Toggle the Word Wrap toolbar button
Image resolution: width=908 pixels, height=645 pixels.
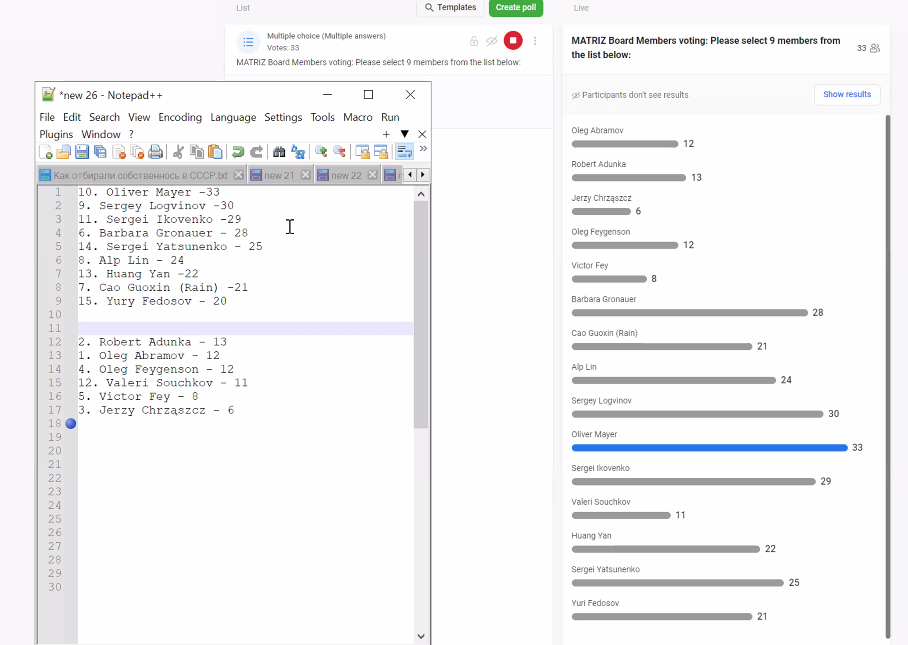pos(404,152)
